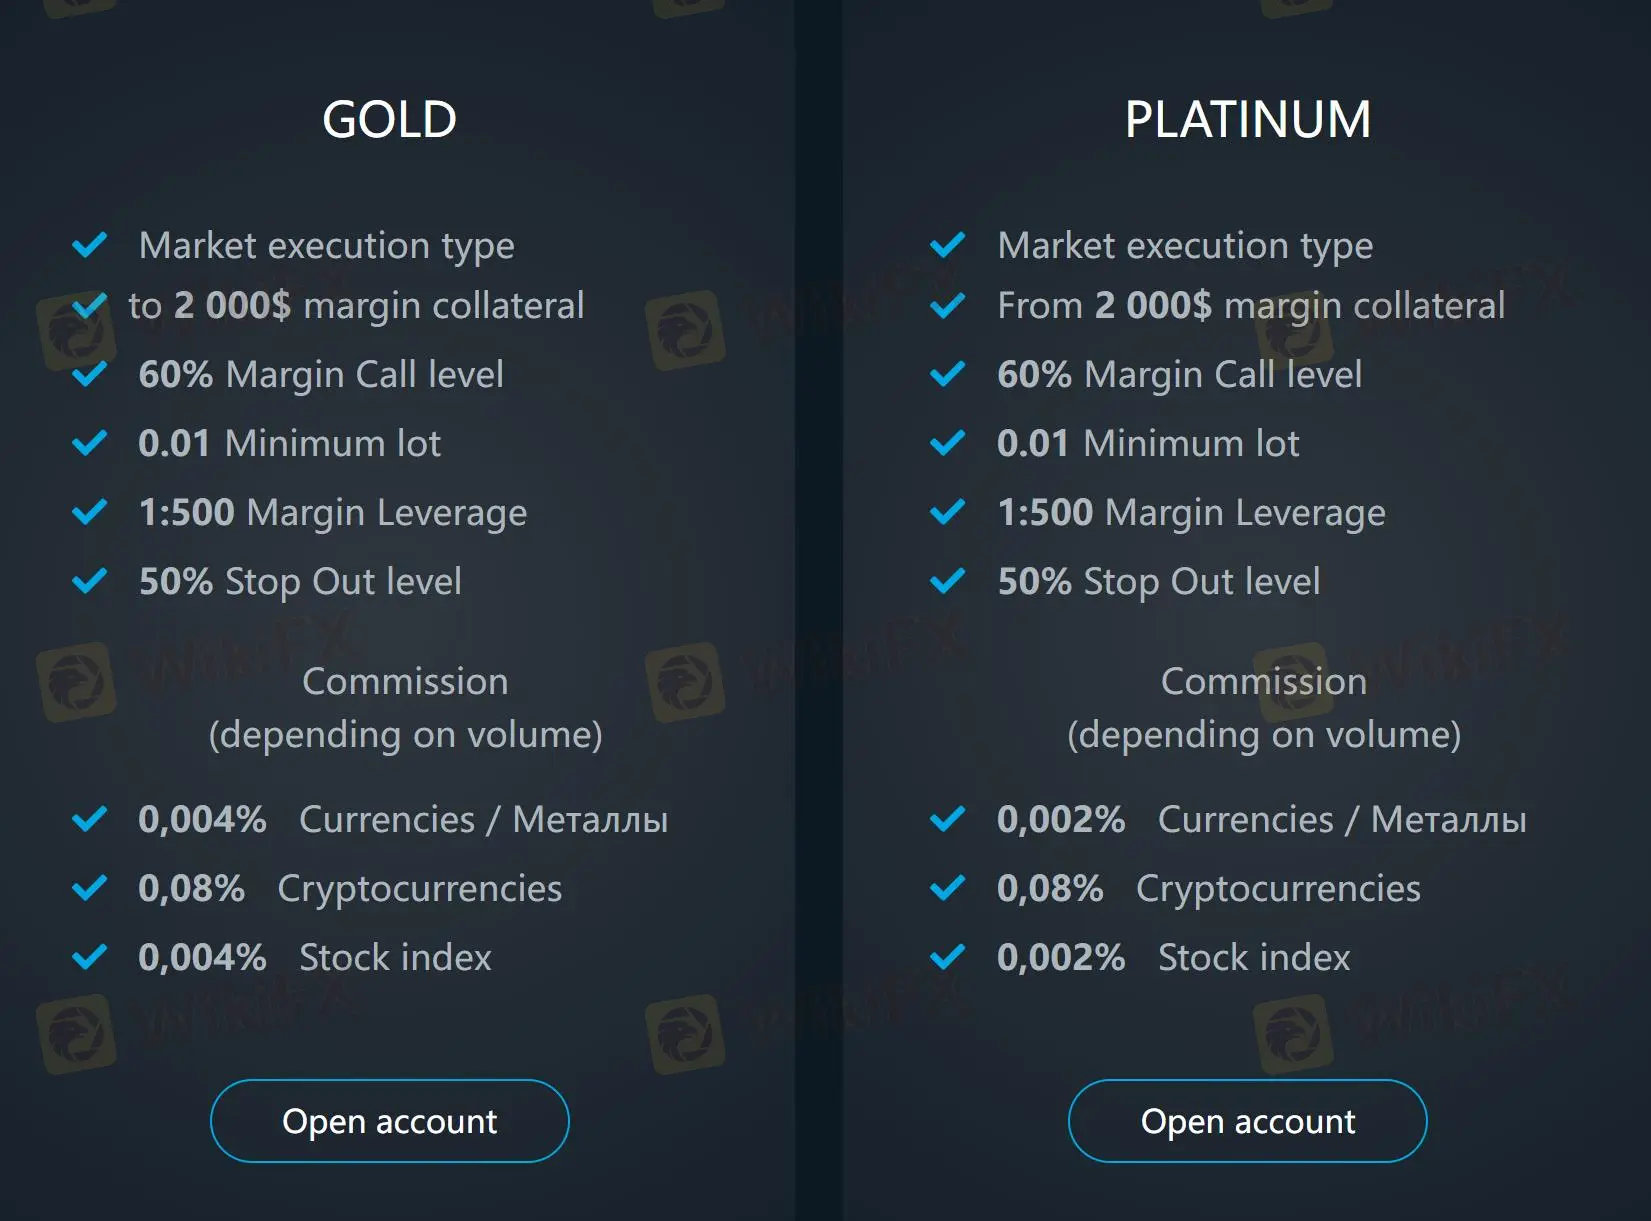Select the GOLD account heading

click(x=389, y=120)
